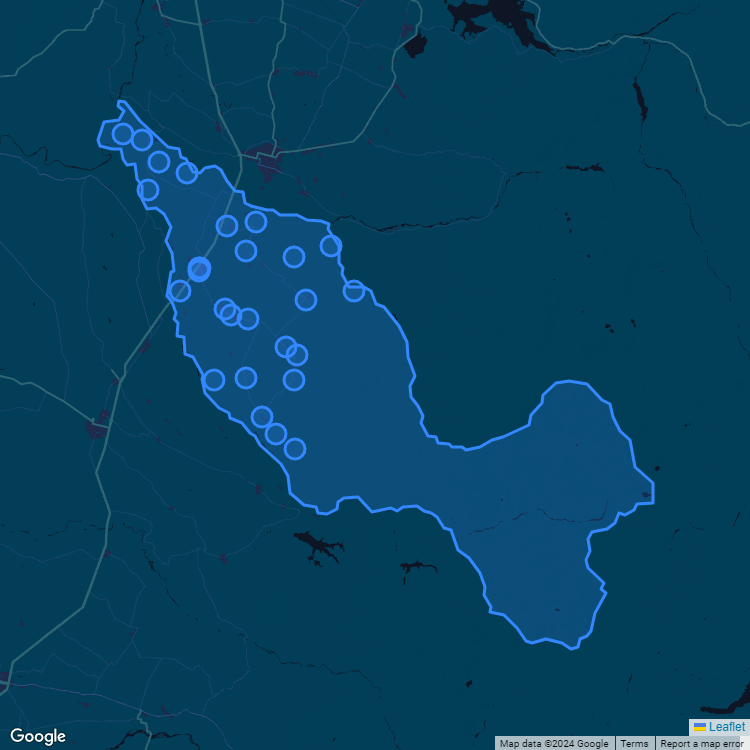The height and width of the screenshot is (750, 750).
Task: Click the Google logo
Action: coord(38,737)
